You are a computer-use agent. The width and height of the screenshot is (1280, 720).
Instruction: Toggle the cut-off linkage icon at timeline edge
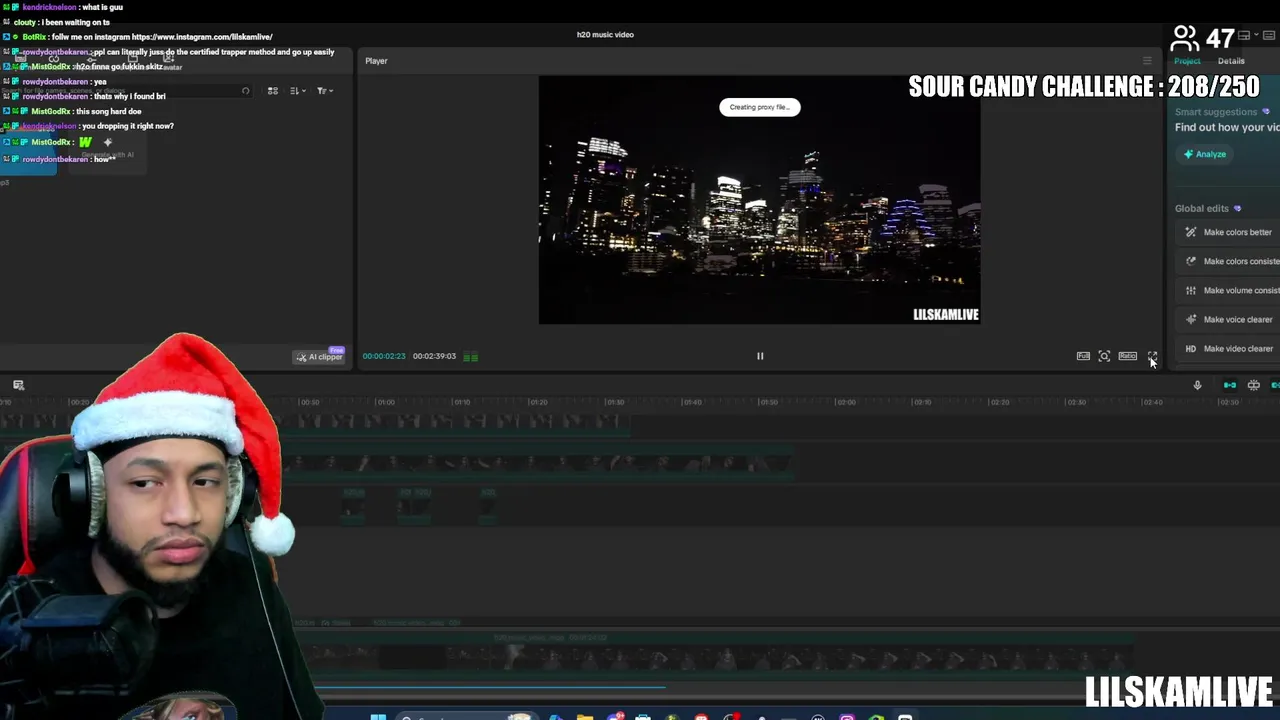click(1275, 385)
